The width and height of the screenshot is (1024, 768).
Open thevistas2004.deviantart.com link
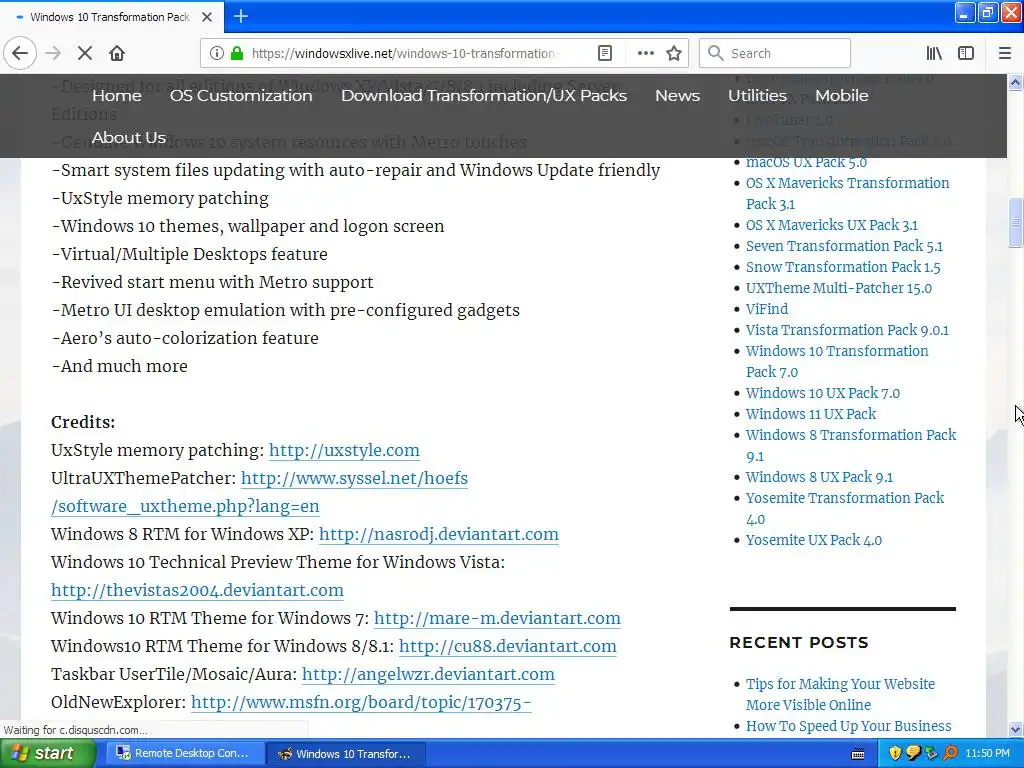197,590
